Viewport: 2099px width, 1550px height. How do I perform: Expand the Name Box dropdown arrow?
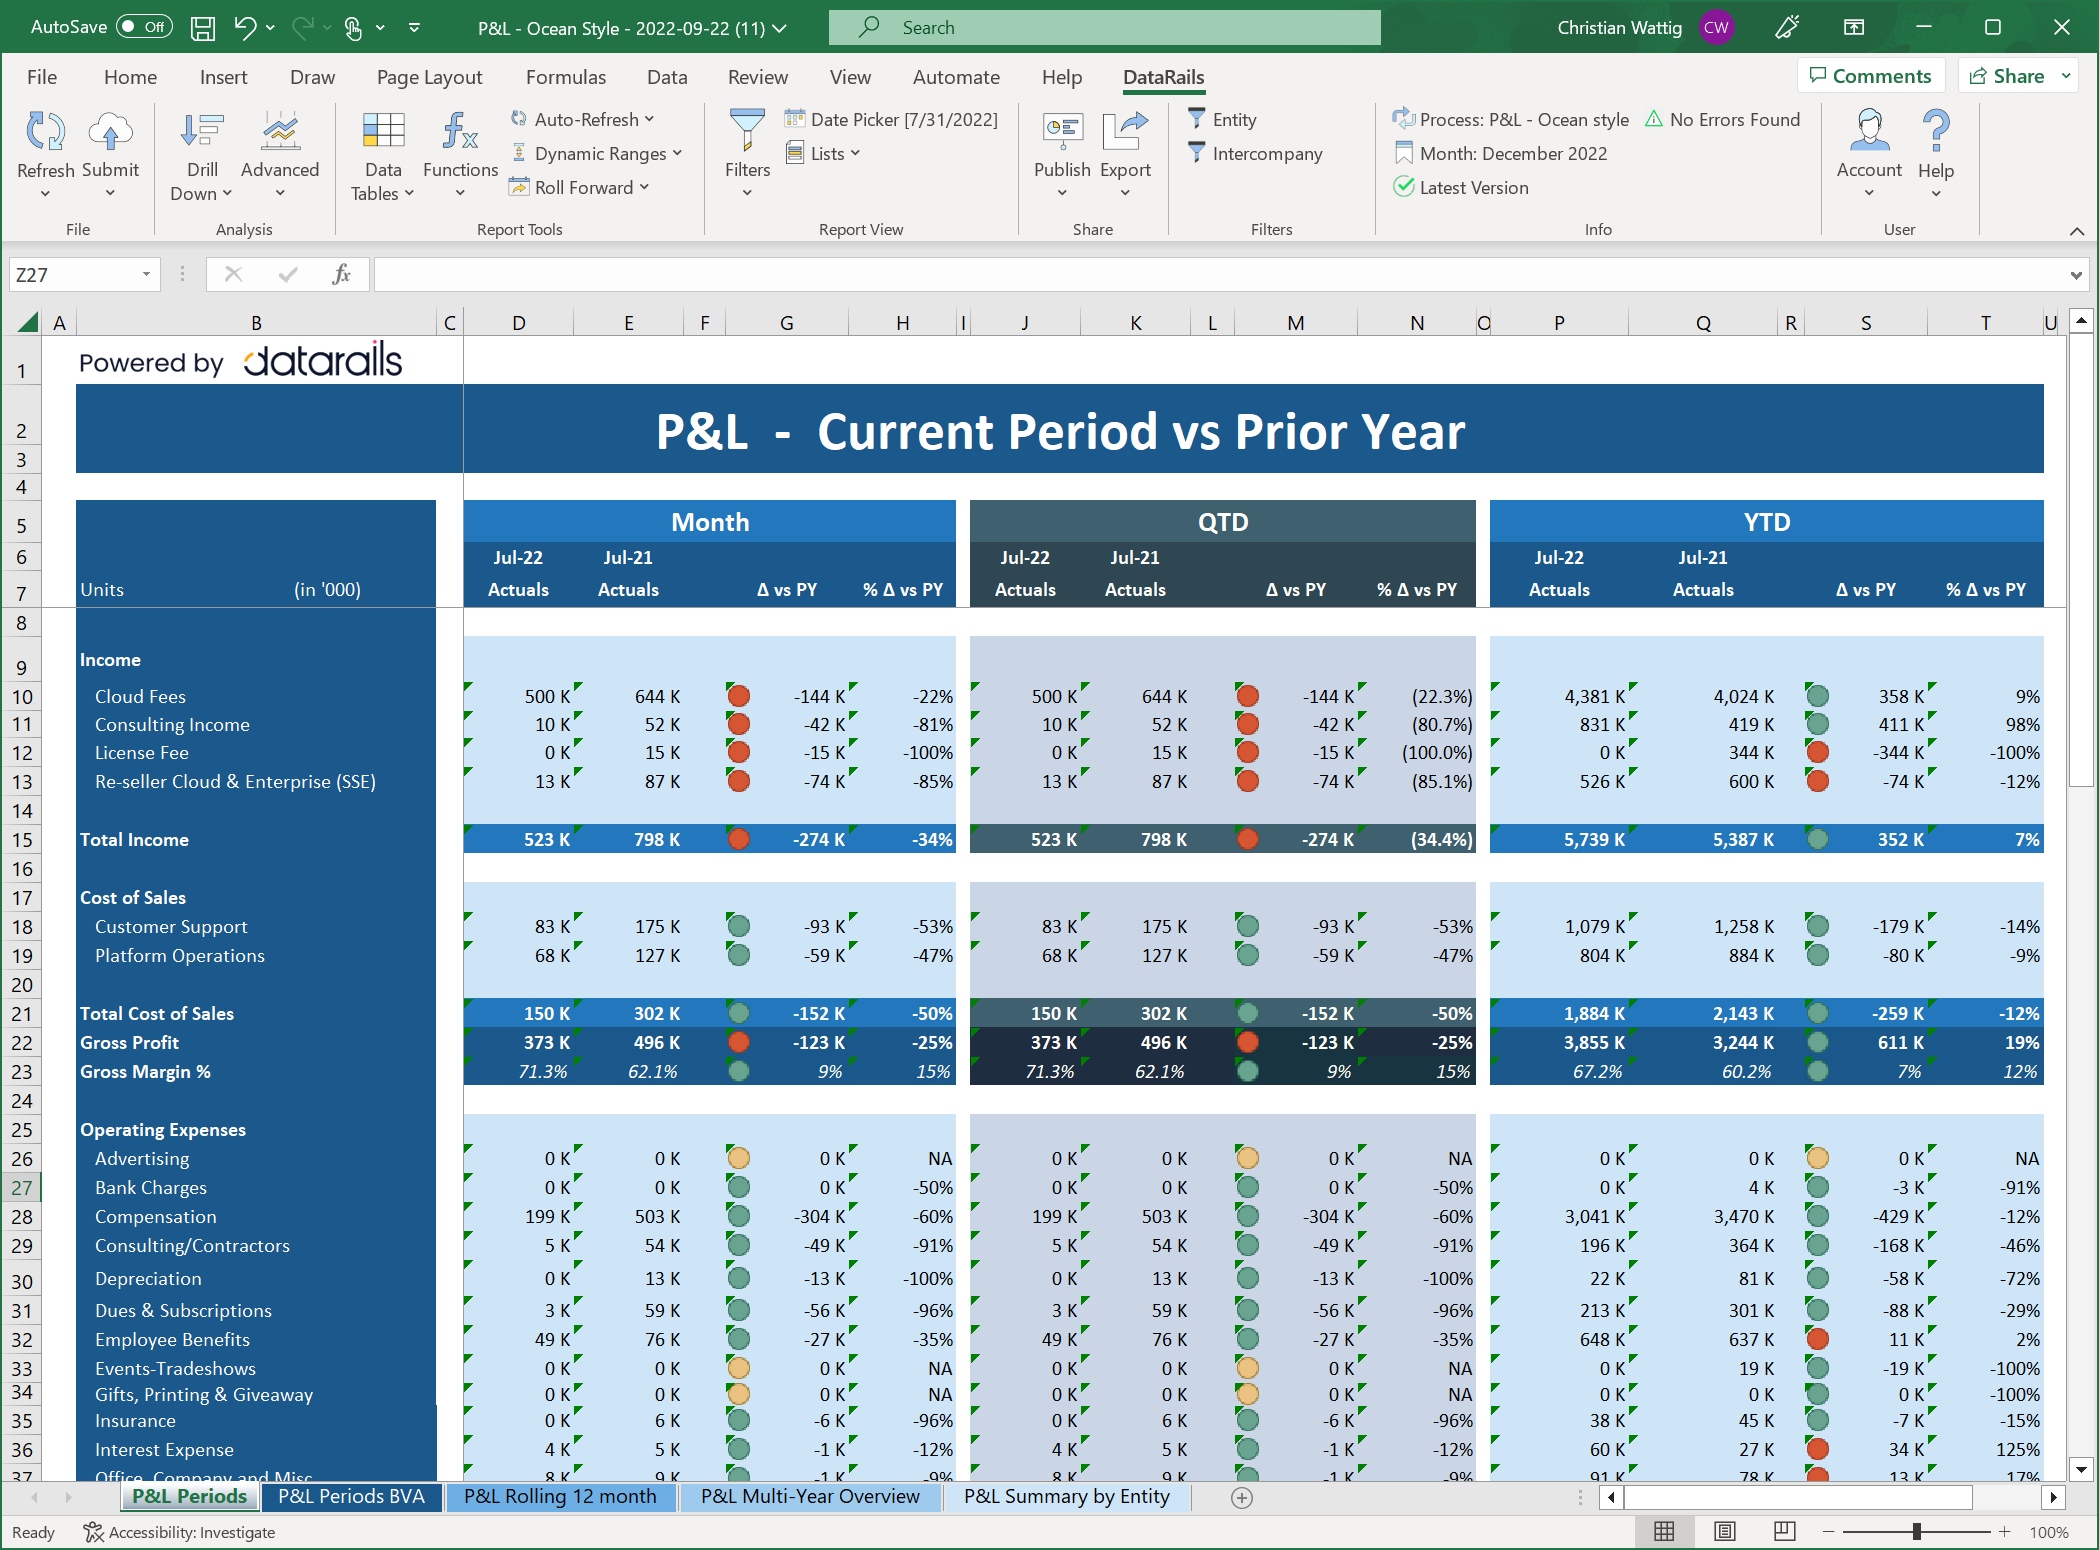pos(146,274)
